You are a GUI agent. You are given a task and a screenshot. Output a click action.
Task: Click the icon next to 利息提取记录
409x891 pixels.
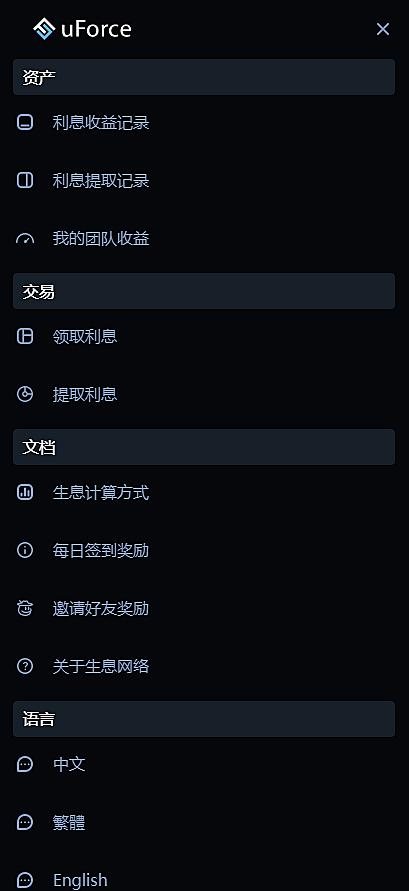click(x=25, y=180)
